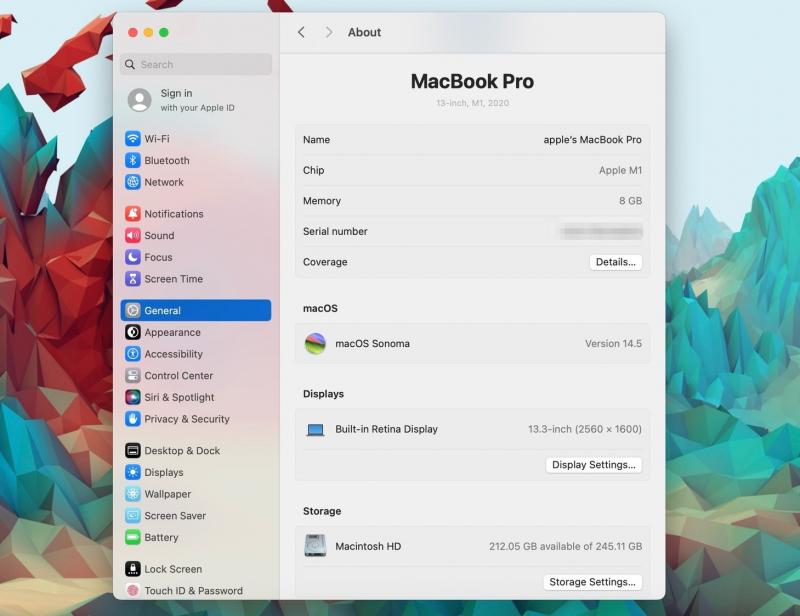
Task: Click the '8 GB' memory value
Action: coord(630,201)
